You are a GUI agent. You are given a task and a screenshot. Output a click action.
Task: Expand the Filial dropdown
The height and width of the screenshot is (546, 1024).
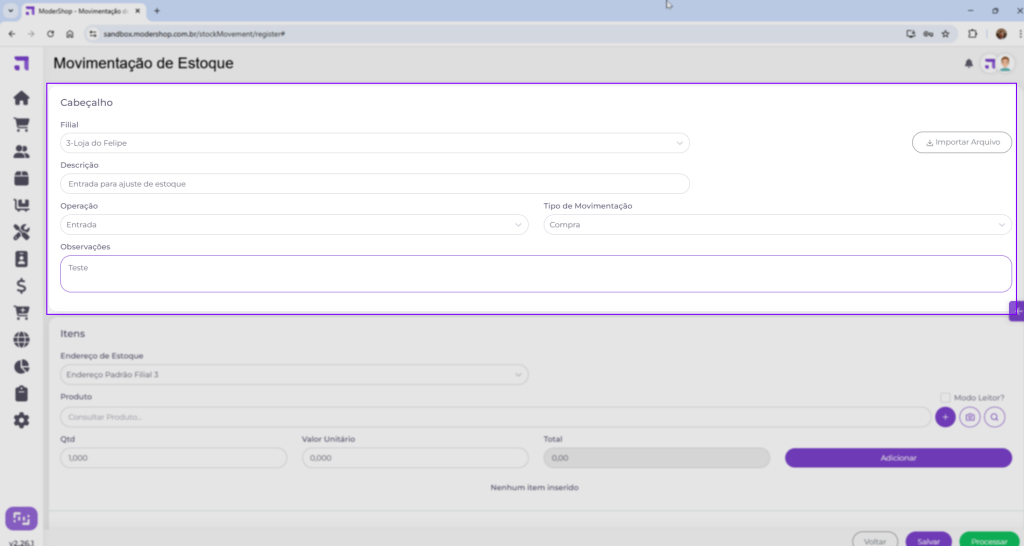[x=375, y=143]
